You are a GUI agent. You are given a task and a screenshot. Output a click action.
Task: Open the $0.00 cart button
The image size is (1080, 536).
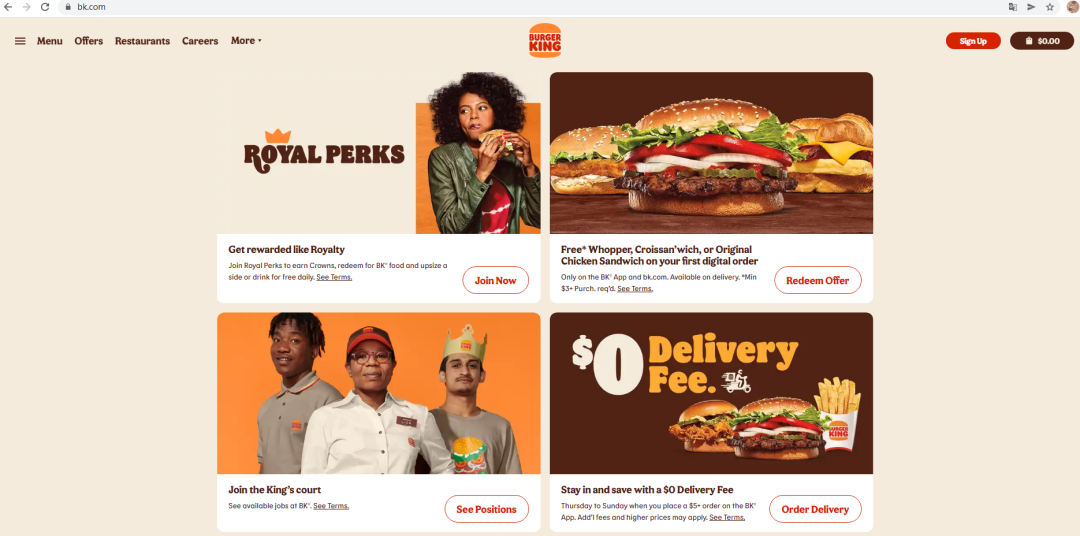(x=1042, y=41)
